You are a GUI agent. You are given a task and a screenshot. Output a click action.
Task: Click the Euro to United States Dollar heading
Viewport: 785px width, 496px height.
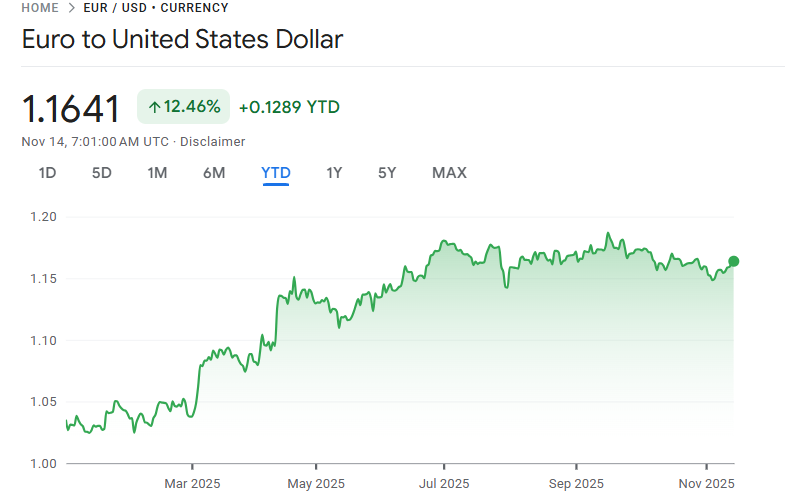coord(182,40)
